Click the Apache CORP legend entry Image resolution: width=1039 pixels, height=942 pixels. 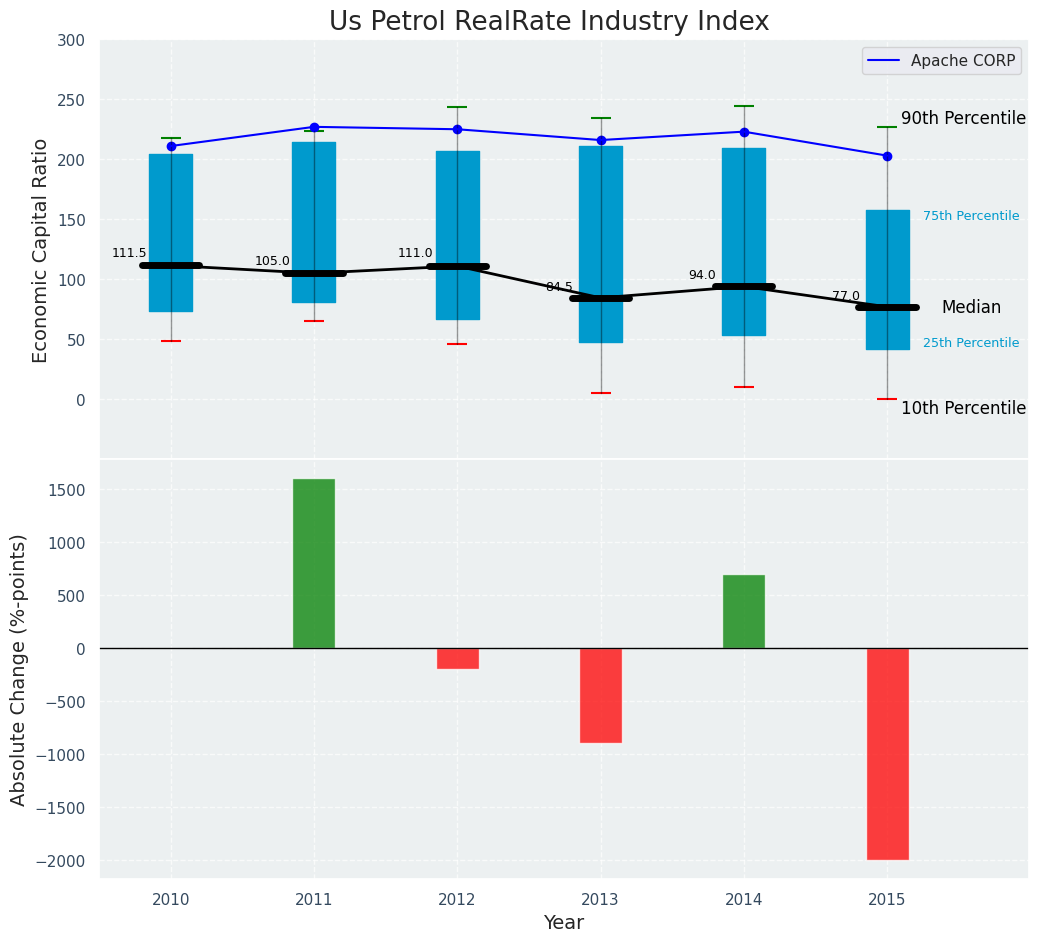point(962,61)
